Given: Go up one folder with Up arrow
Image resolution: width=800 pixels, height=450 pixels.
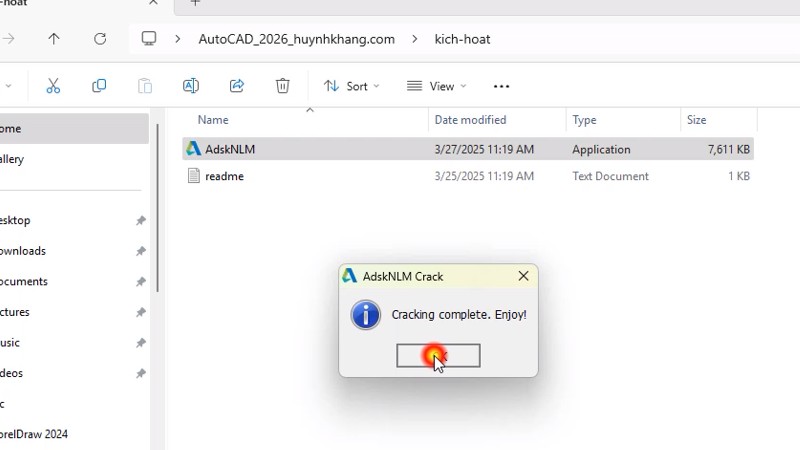Looking at the screenshot, I should tap(54, 39).
